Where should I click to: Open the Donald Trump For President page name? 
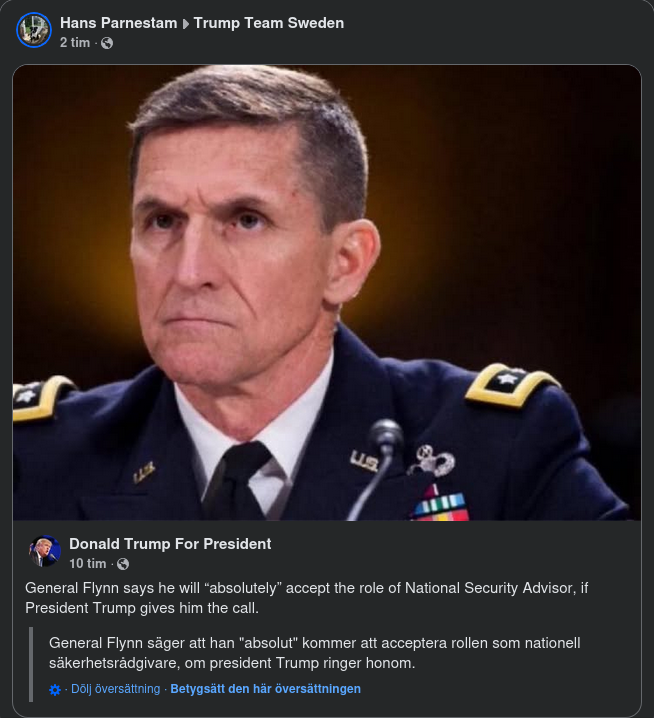pos(170,544)
